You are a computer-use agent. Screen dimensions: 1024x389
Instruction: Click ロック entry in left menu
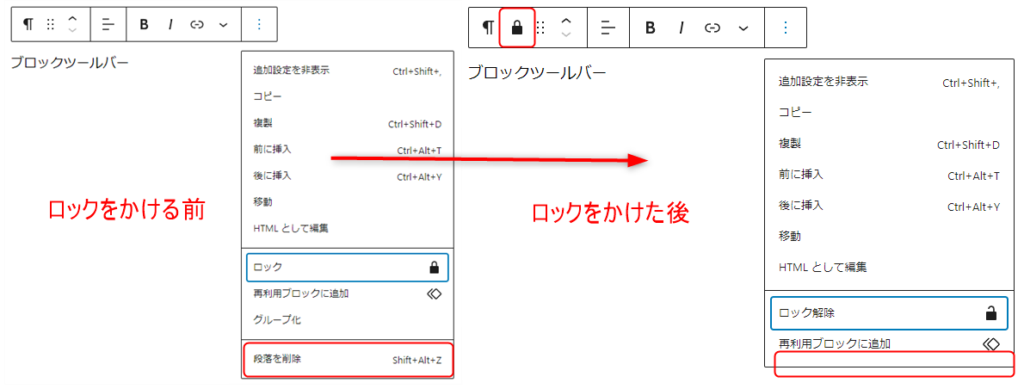(x=347, y=267)
